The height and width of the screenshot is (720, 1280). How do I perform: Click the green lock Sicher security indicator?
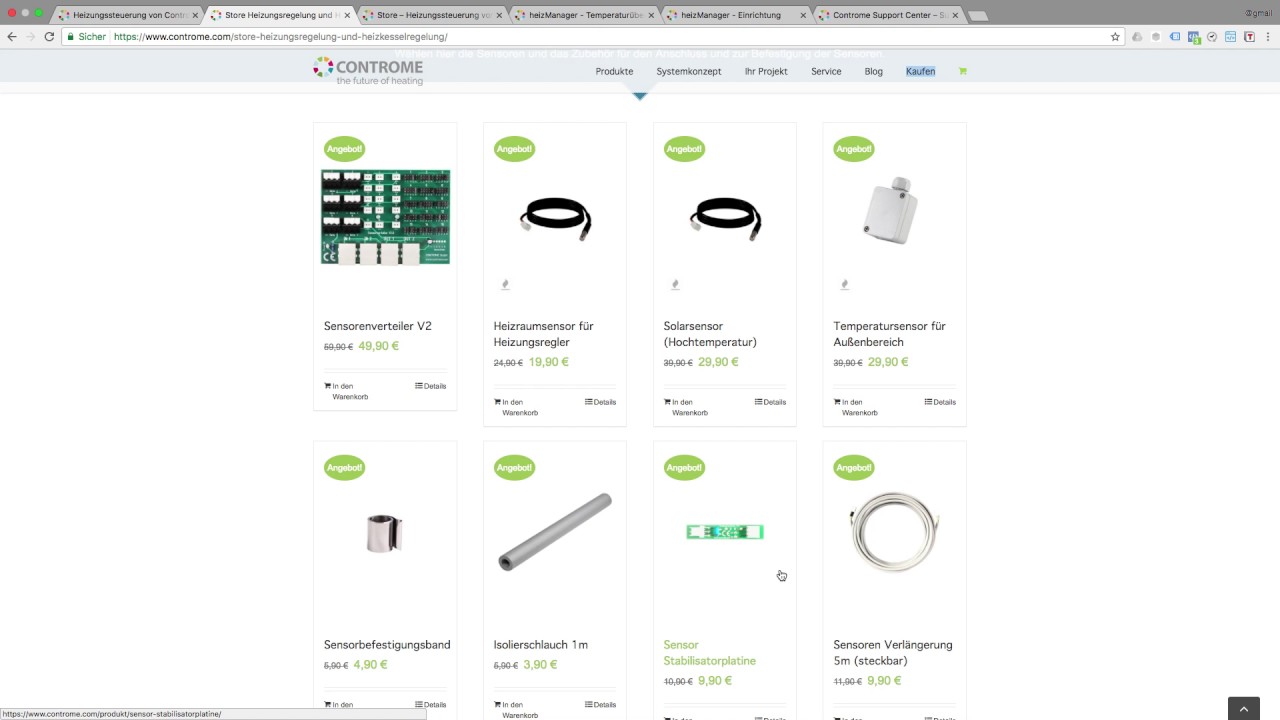coord(86,37)
